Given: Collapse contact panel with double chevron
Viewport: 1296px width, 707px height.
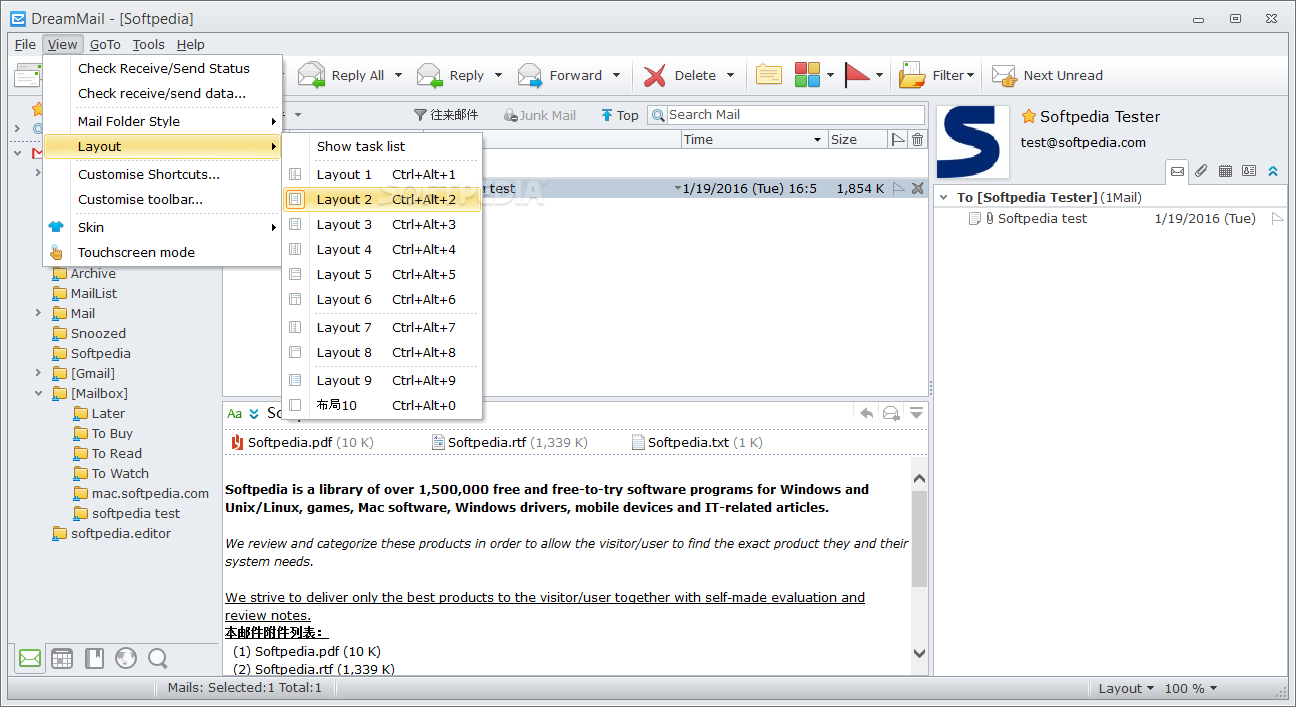Looking at the screenshot, I should 1273,171.
